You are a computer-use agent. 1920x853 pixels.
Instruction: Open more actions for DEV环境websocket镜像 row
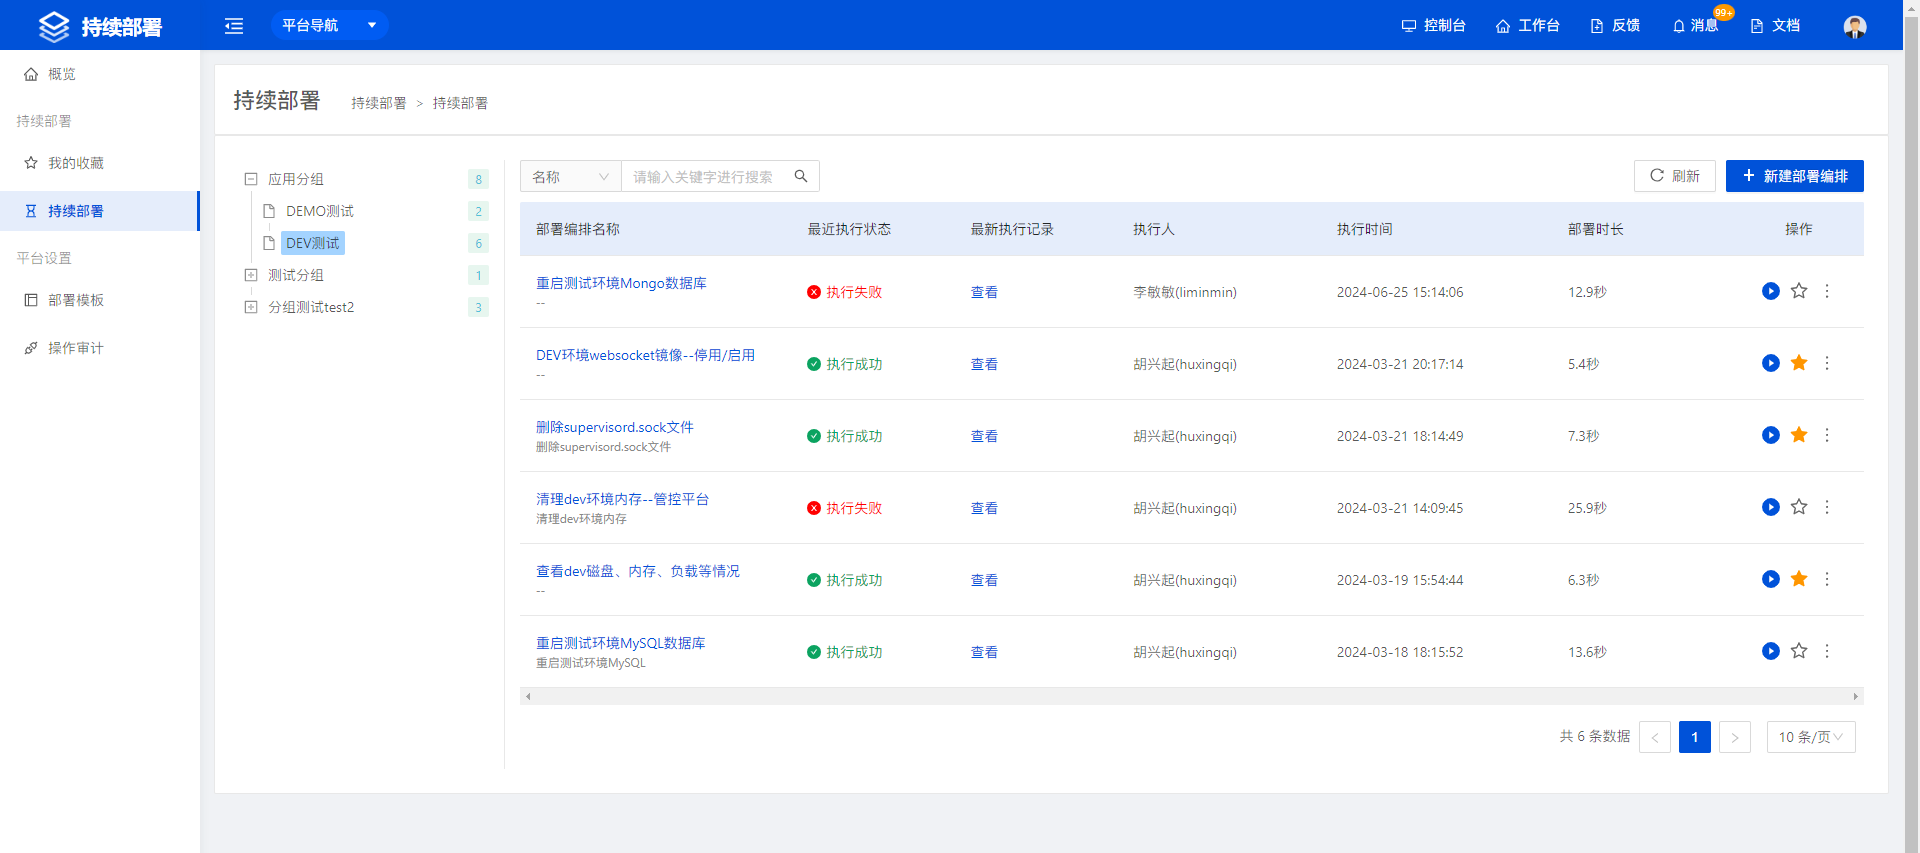pyautogui.click(x=1827, y=363)
